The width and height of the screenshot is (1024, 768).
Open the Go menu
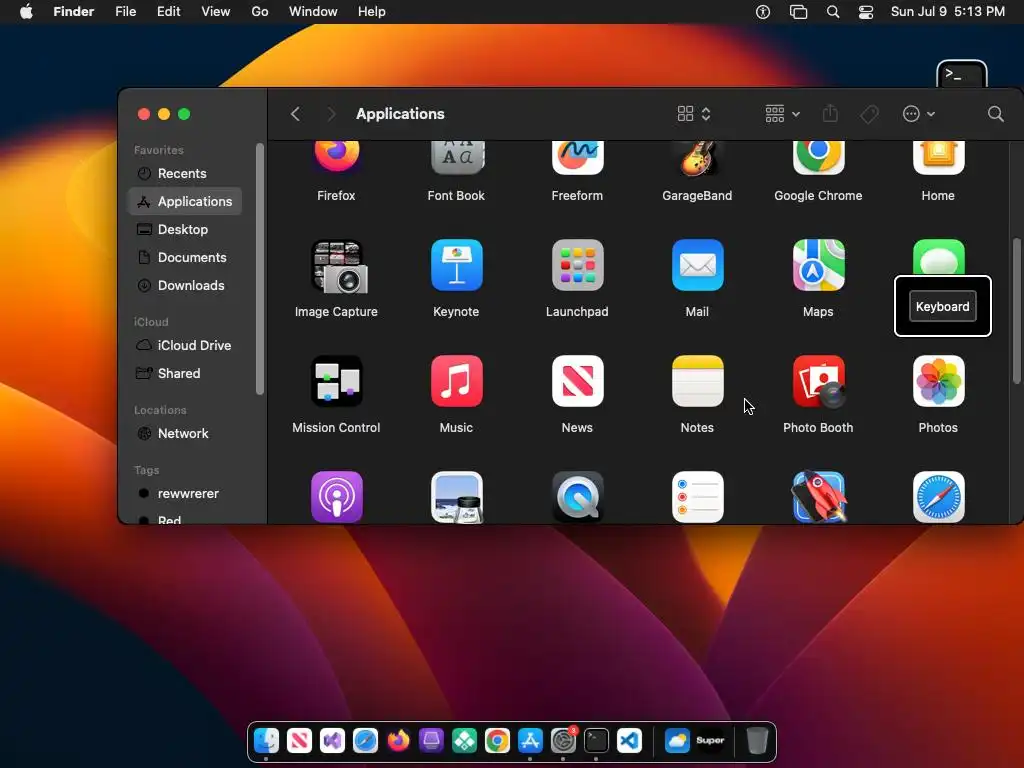(260, 12)
